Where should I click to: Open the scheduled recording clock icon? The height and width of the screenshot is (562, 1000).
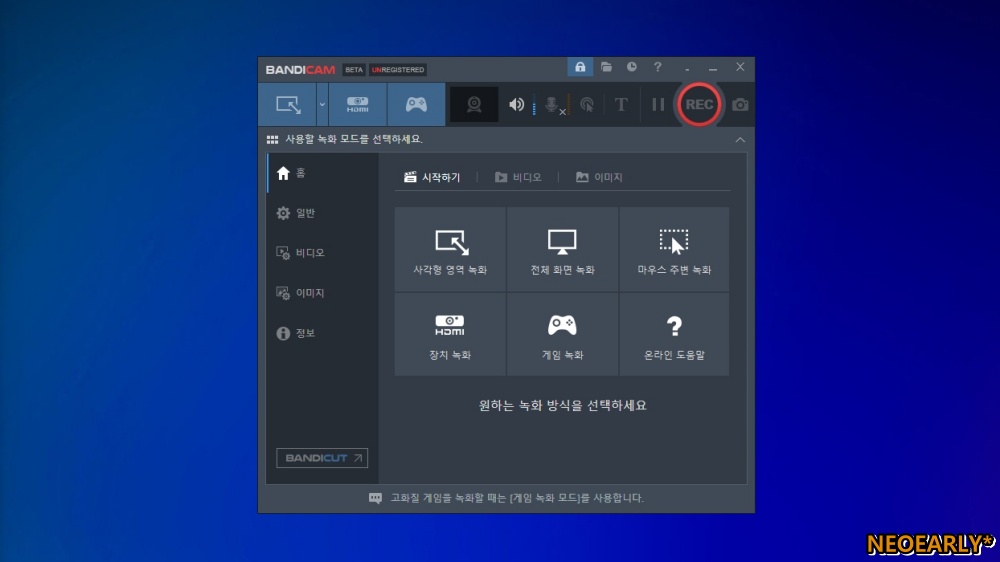pyautogui.click(x=631, y=67)
